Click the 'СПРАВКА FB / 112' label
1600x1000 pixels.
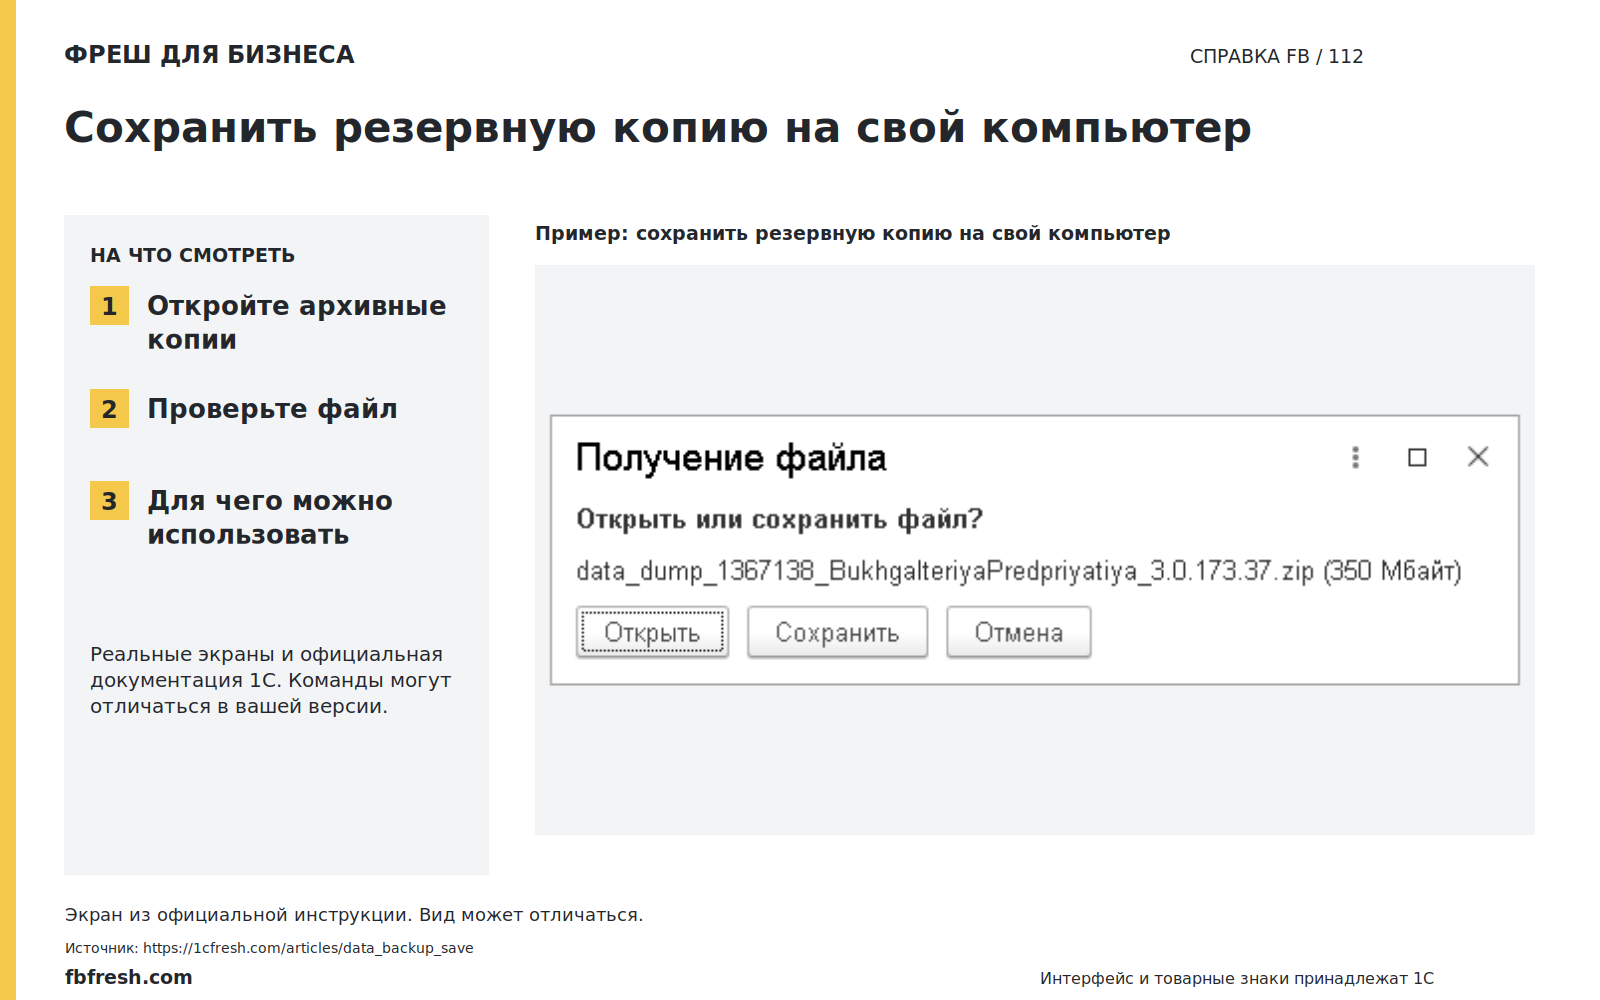(1276, 56)
